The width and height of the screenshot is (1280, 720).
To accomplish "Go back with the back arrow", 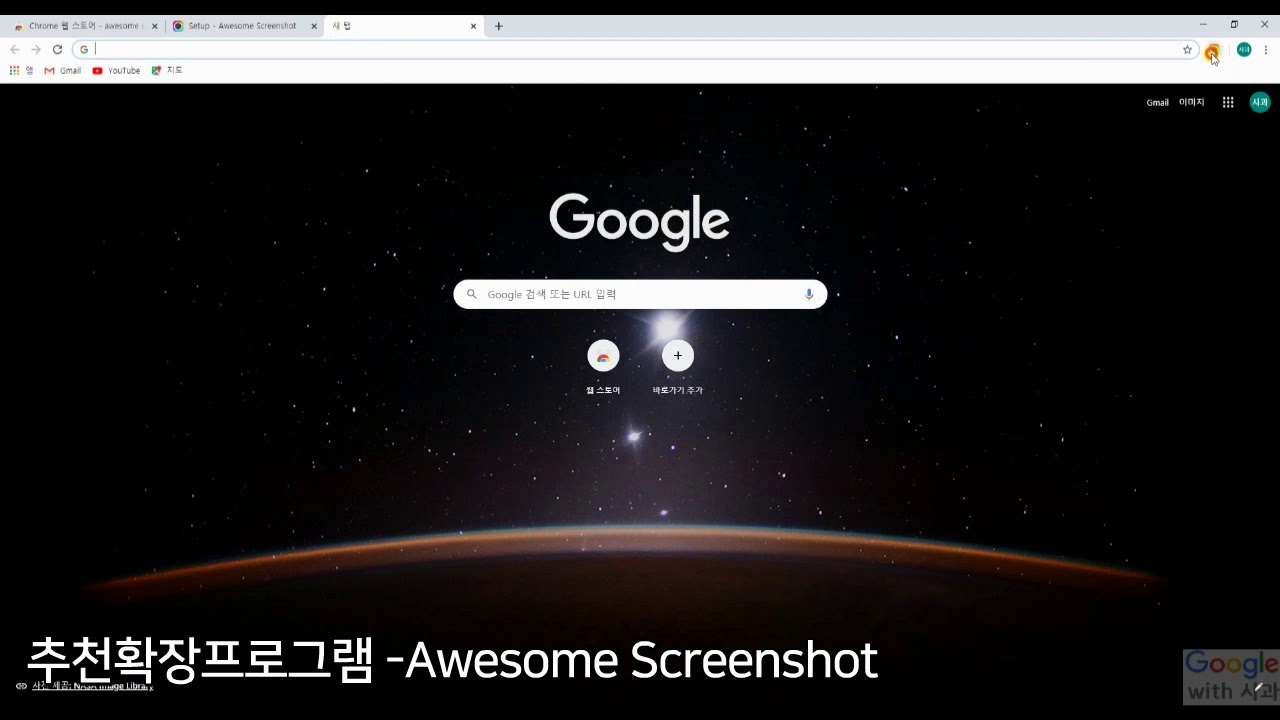I will coord(14,50).
